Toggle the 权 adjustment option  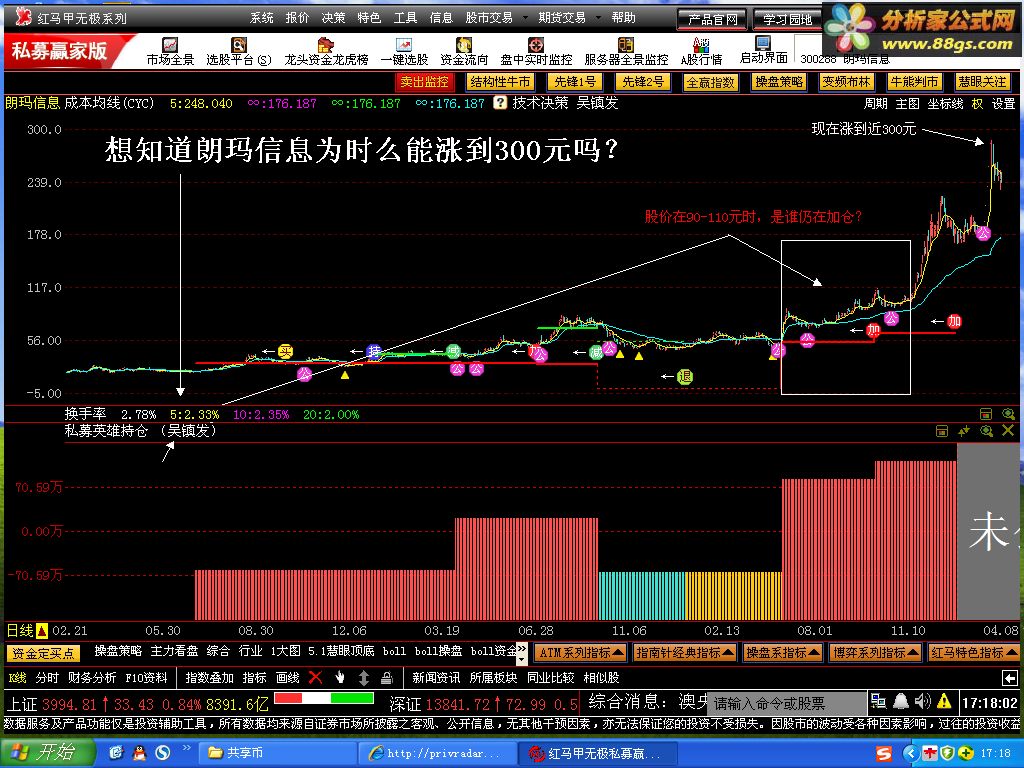tap(977, 104)
